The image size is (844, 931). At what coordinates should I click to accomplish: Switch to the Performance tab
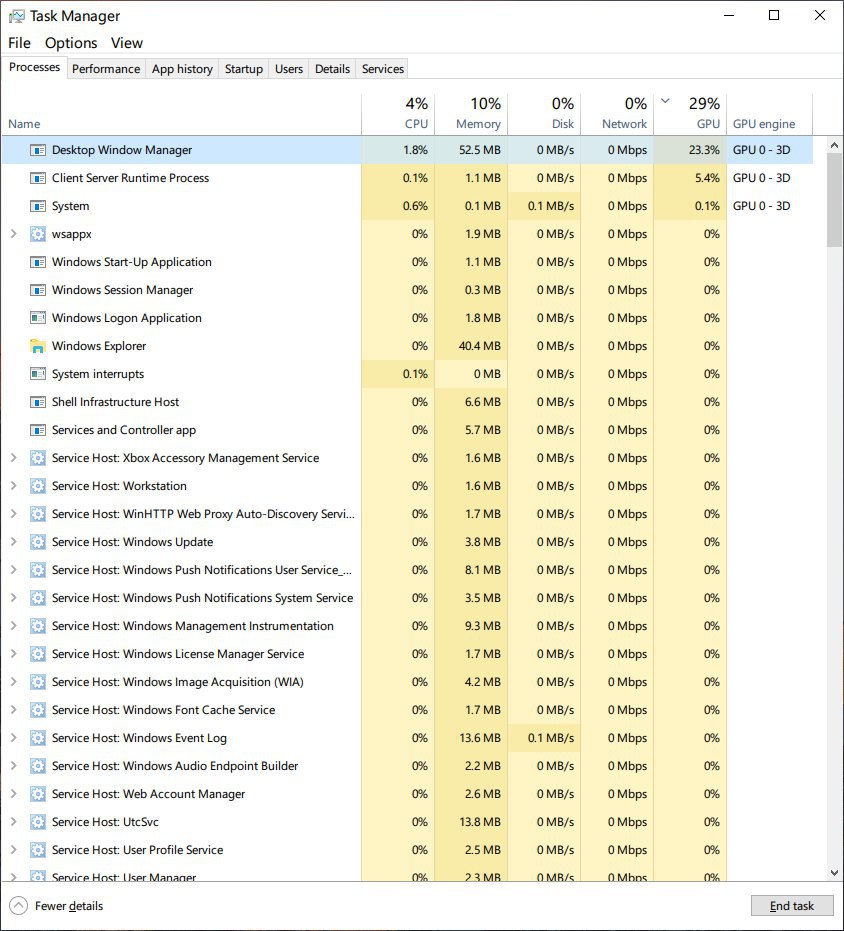[x=105, y=69]
